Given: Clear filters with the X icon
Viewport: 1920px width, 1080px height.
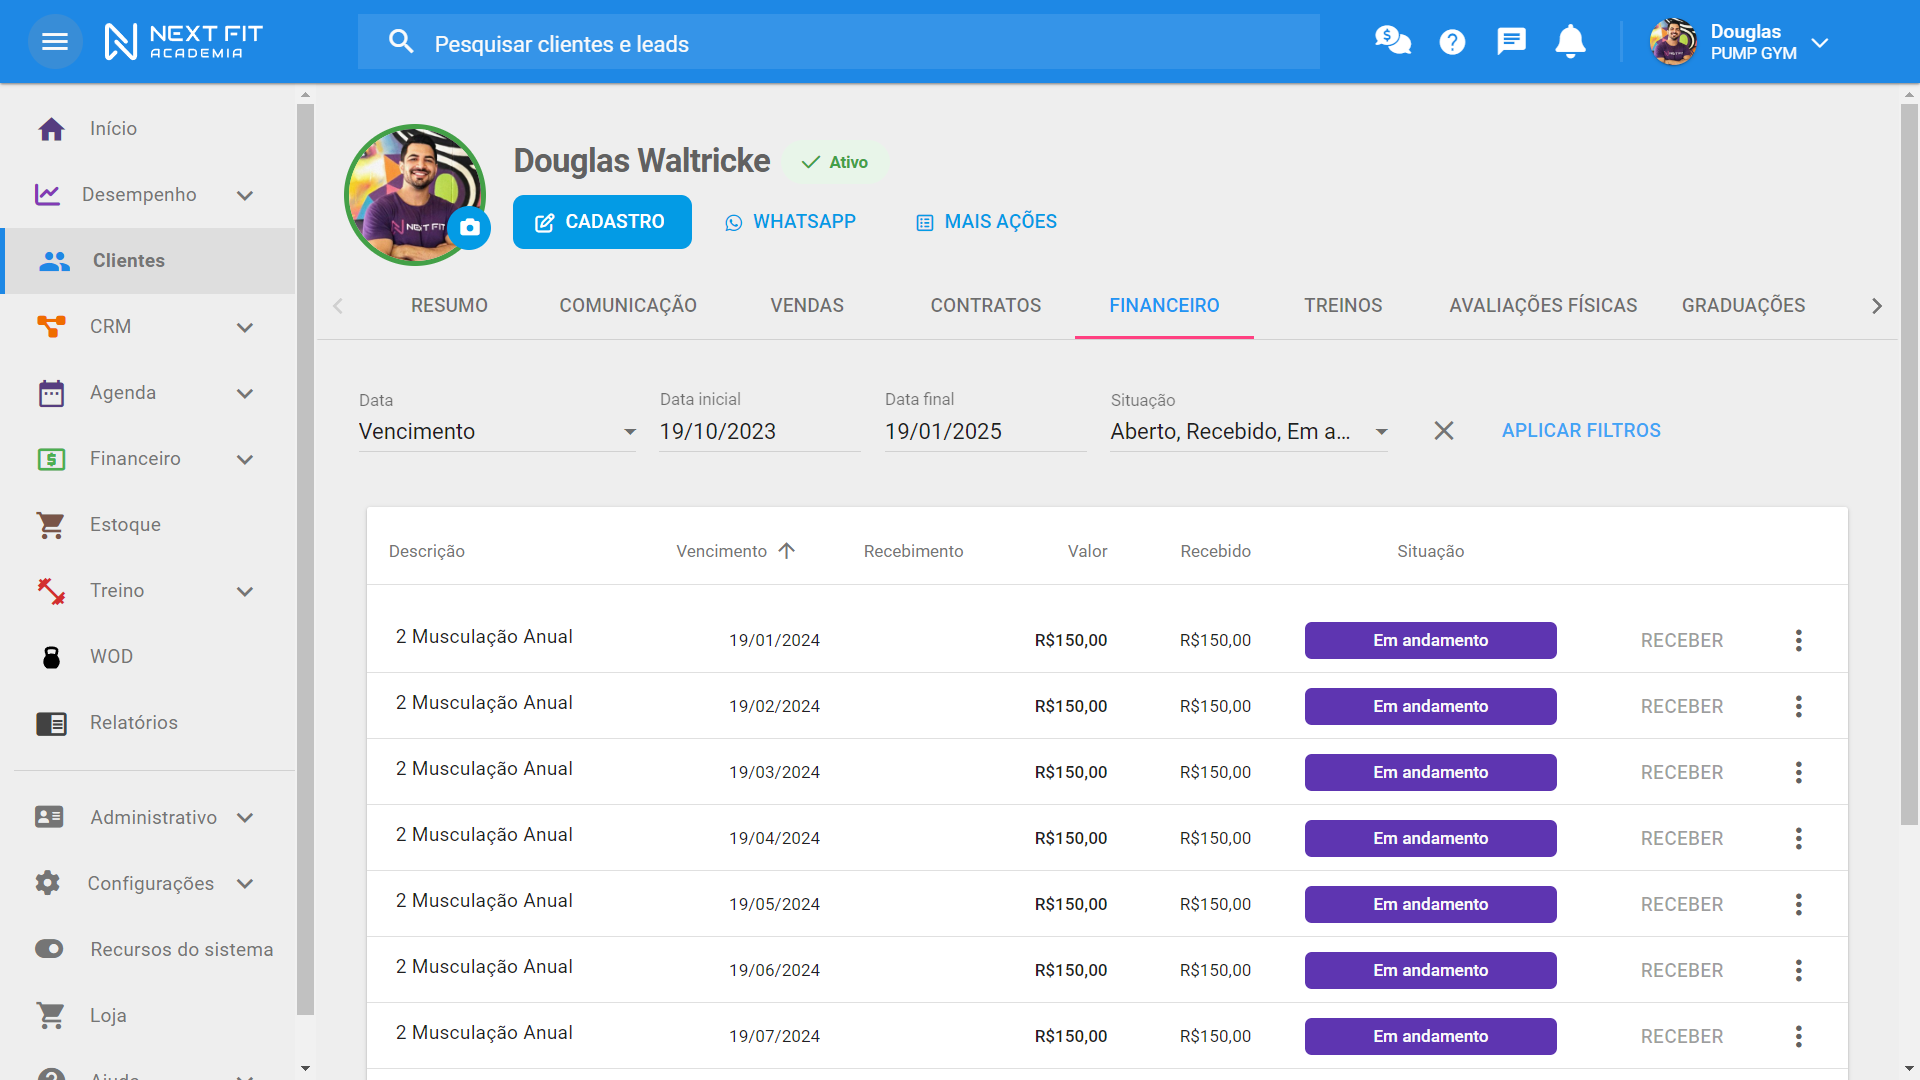Looking at the screenshot, I should pos(1443,431).
